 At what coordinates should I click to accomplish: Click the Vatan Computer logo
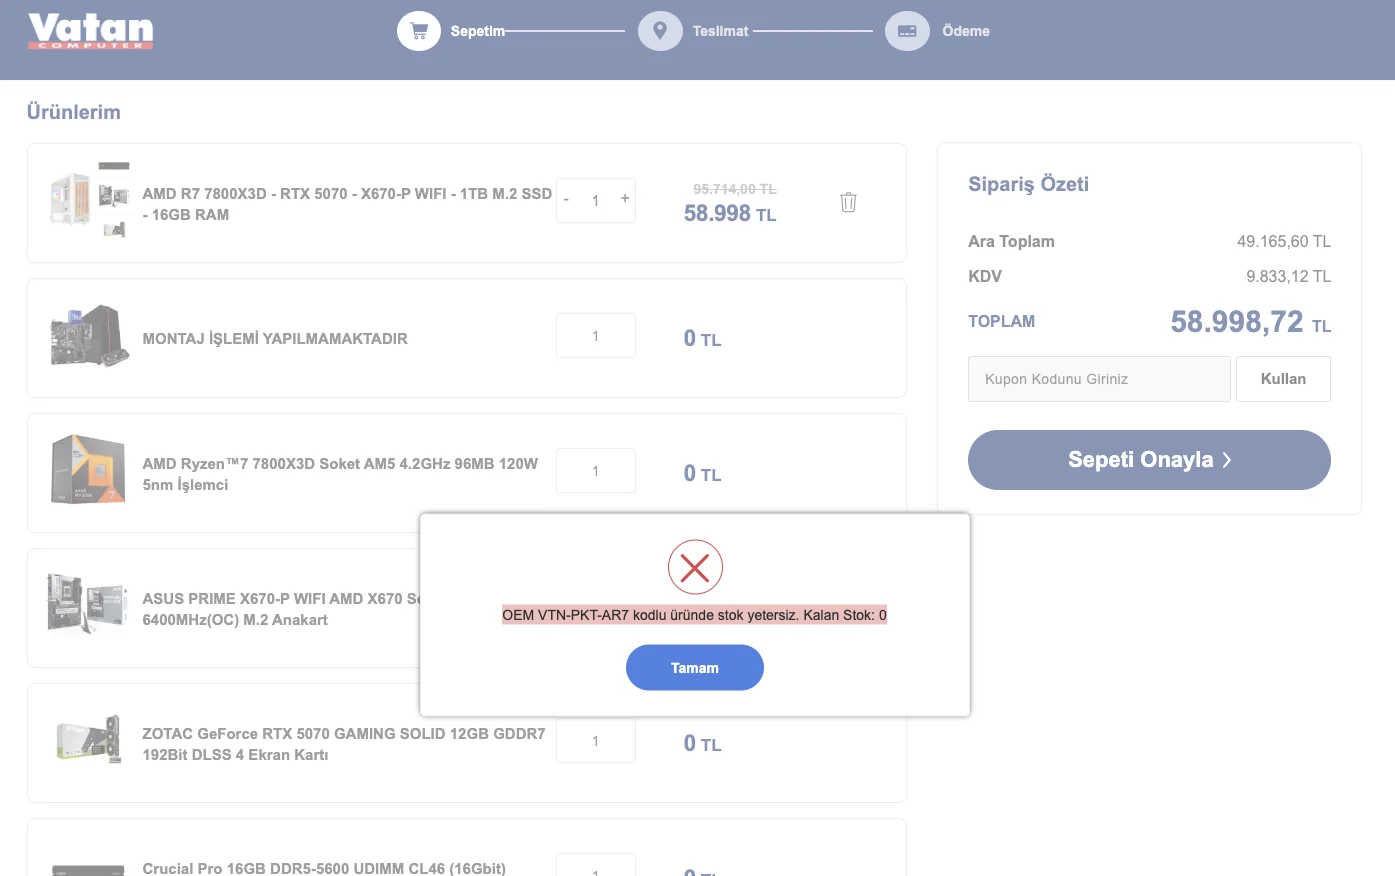90,31
